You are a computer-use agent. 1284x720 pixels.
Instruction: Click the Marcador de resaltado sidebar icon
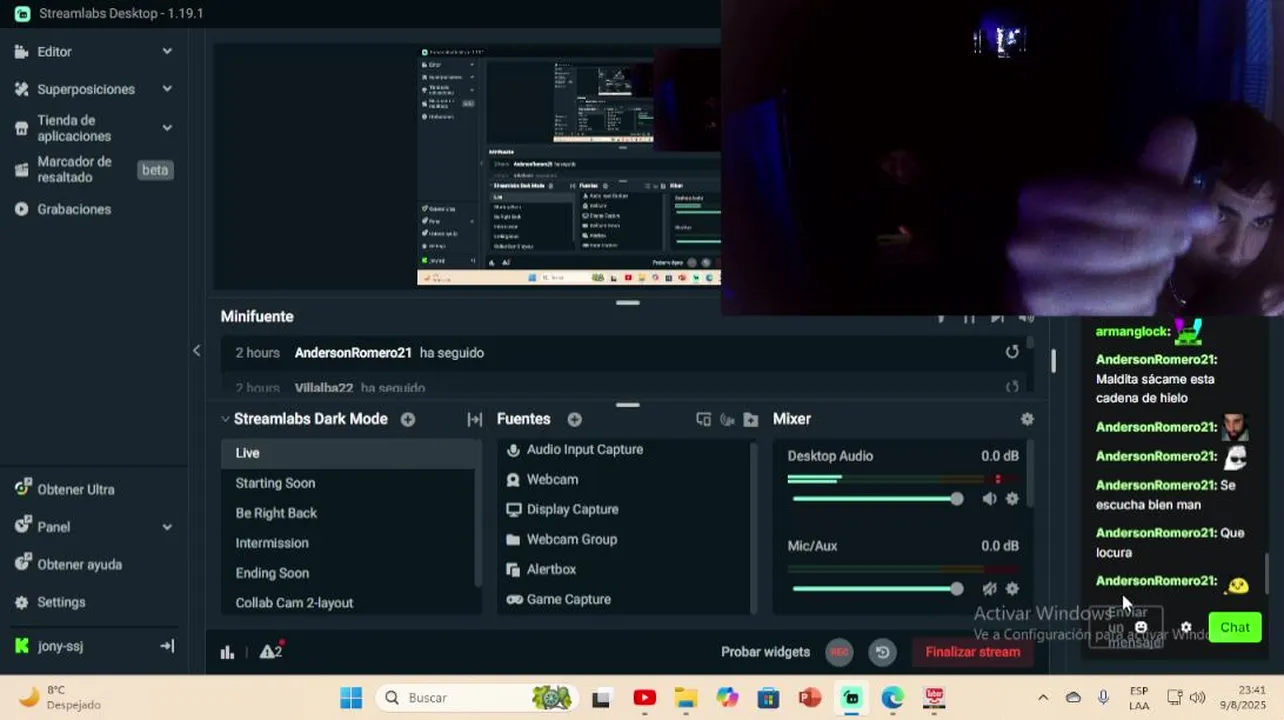click(21, 170)
